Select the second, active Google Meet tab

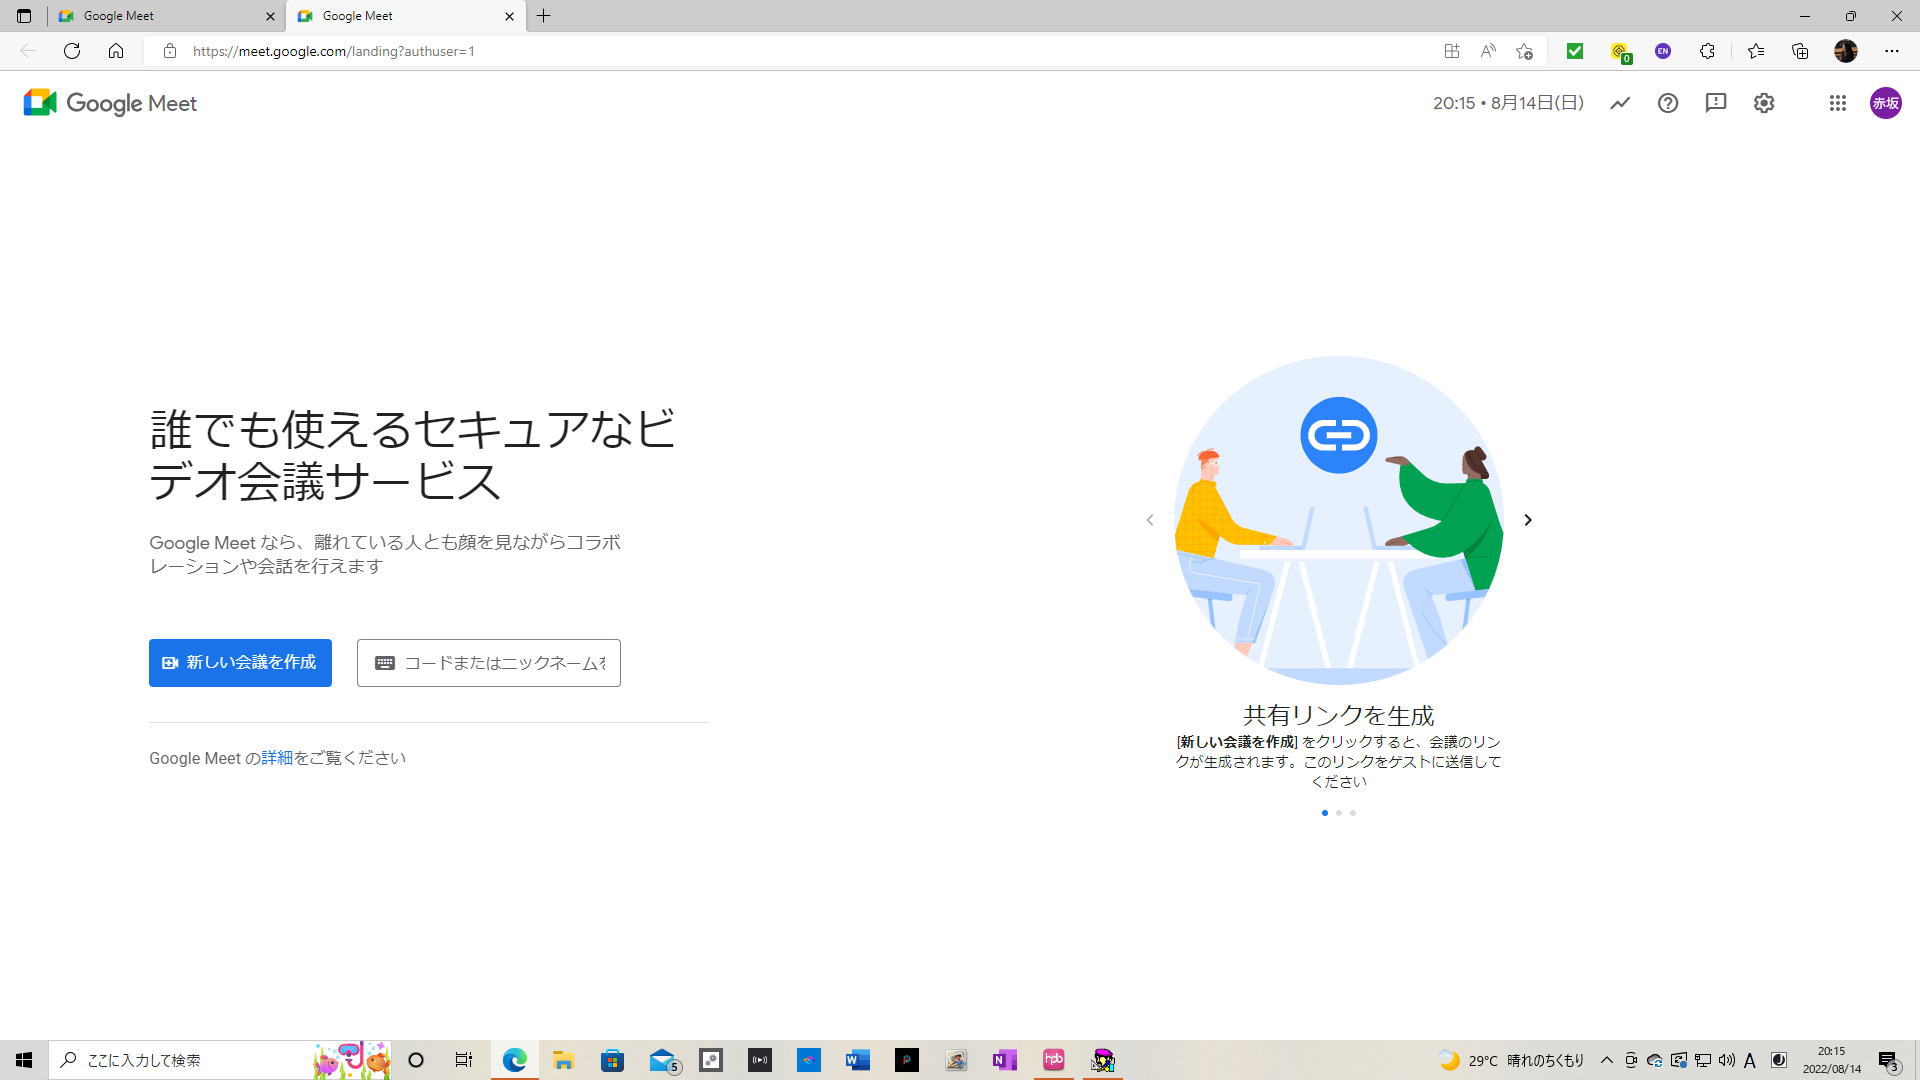[405, 16]
